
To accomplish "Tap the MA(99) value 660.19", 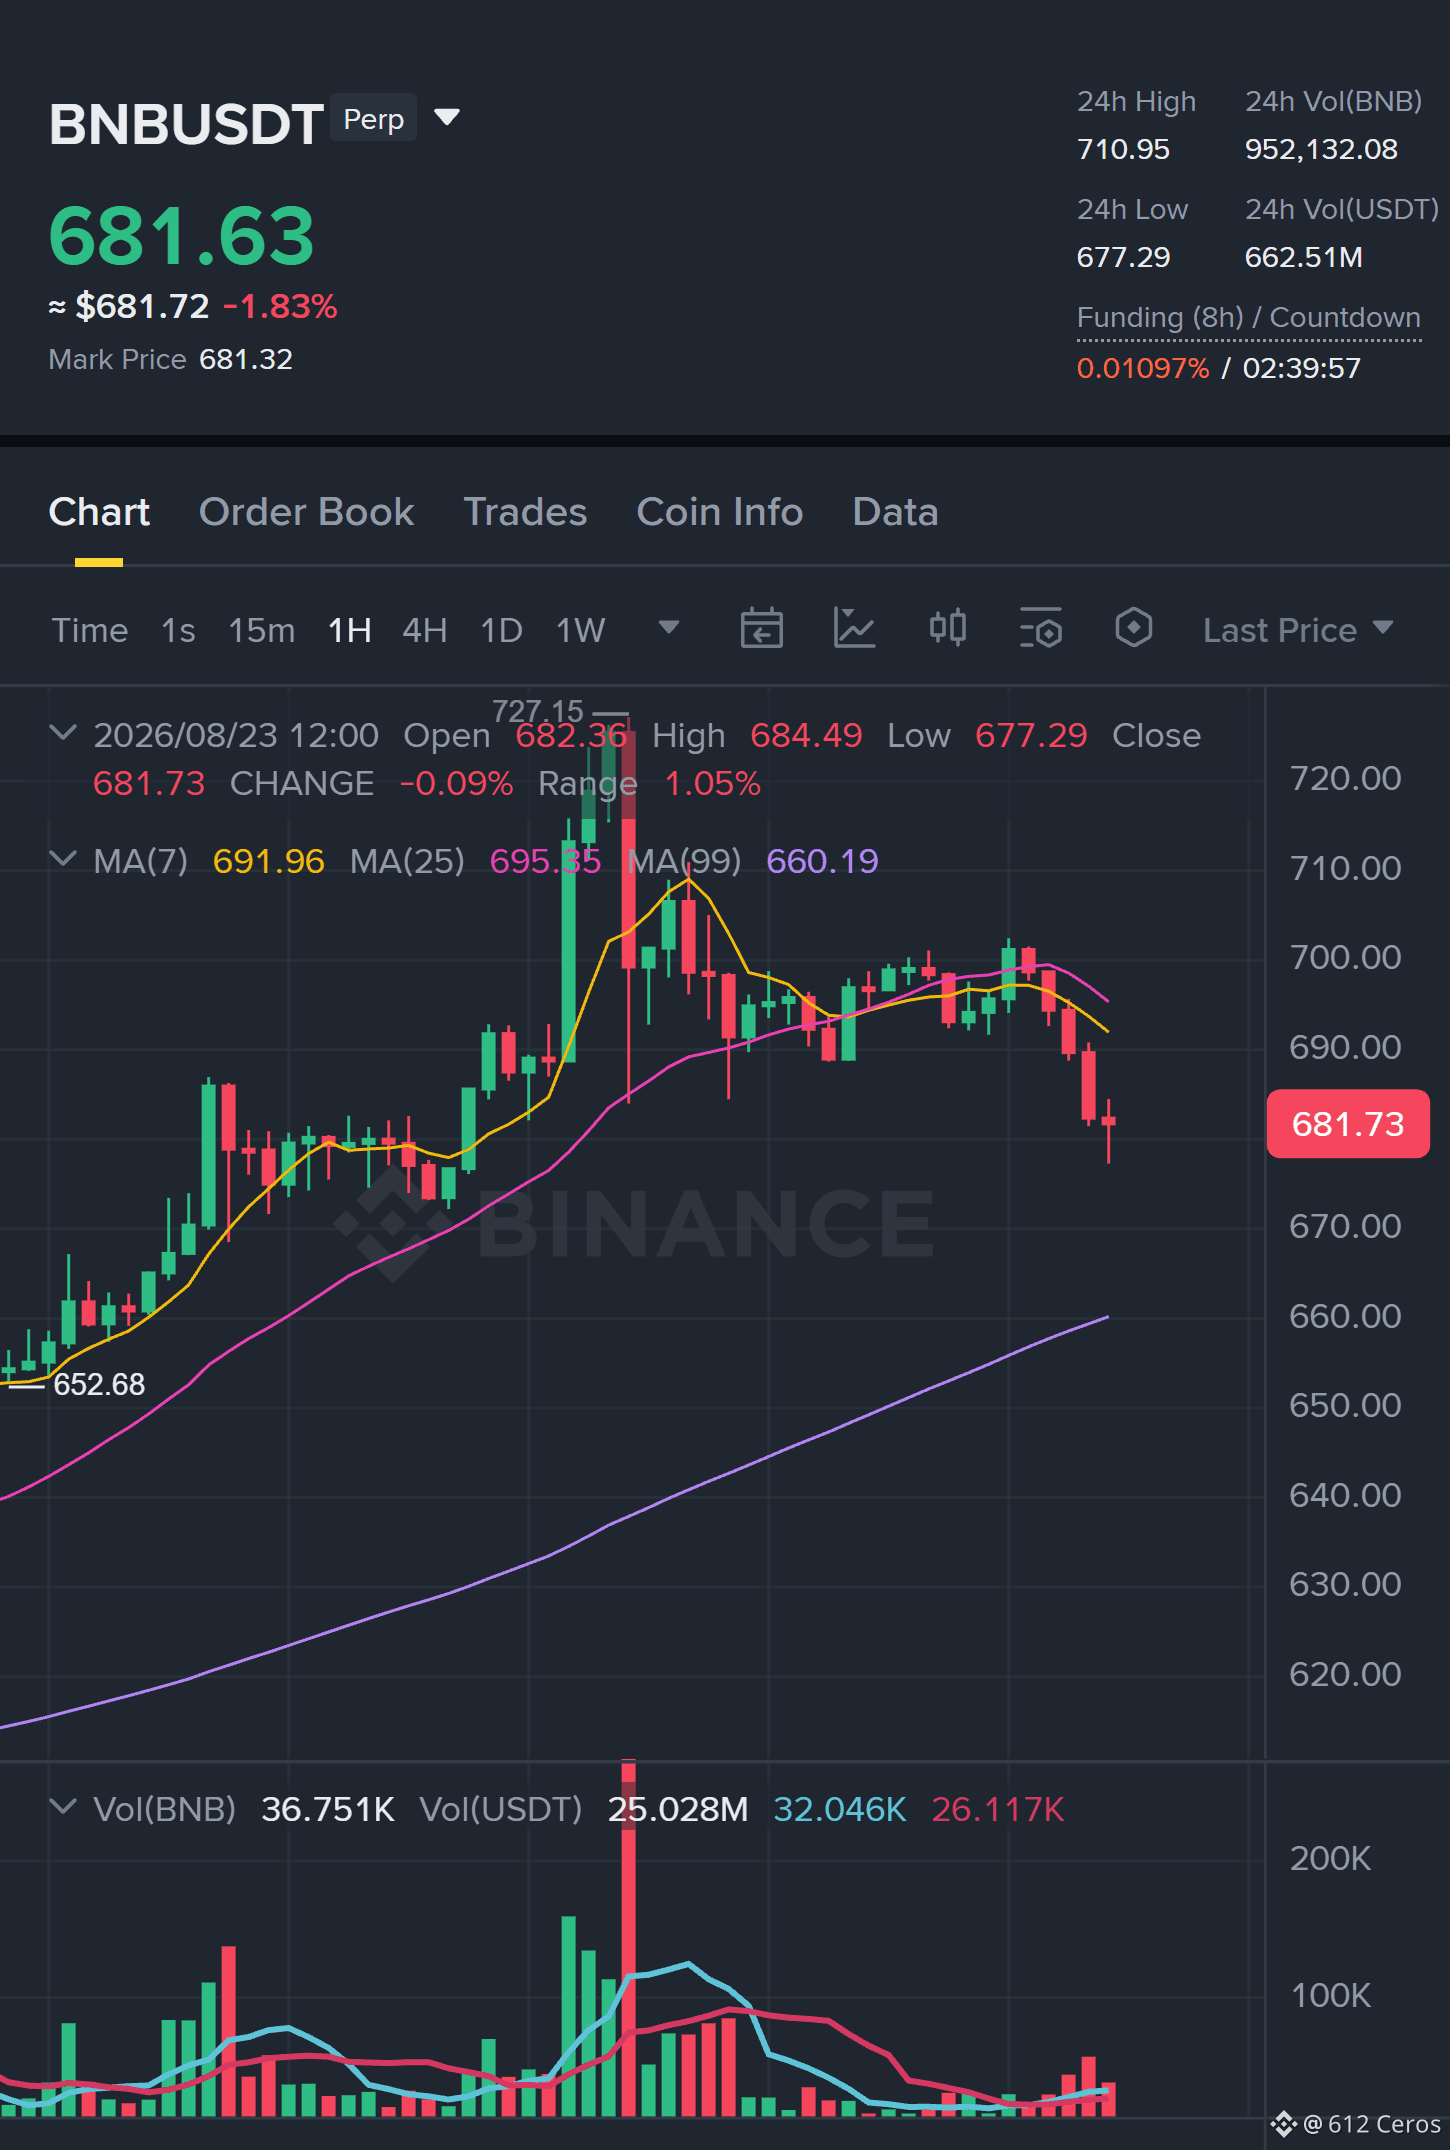I will [x=822, y=861].
